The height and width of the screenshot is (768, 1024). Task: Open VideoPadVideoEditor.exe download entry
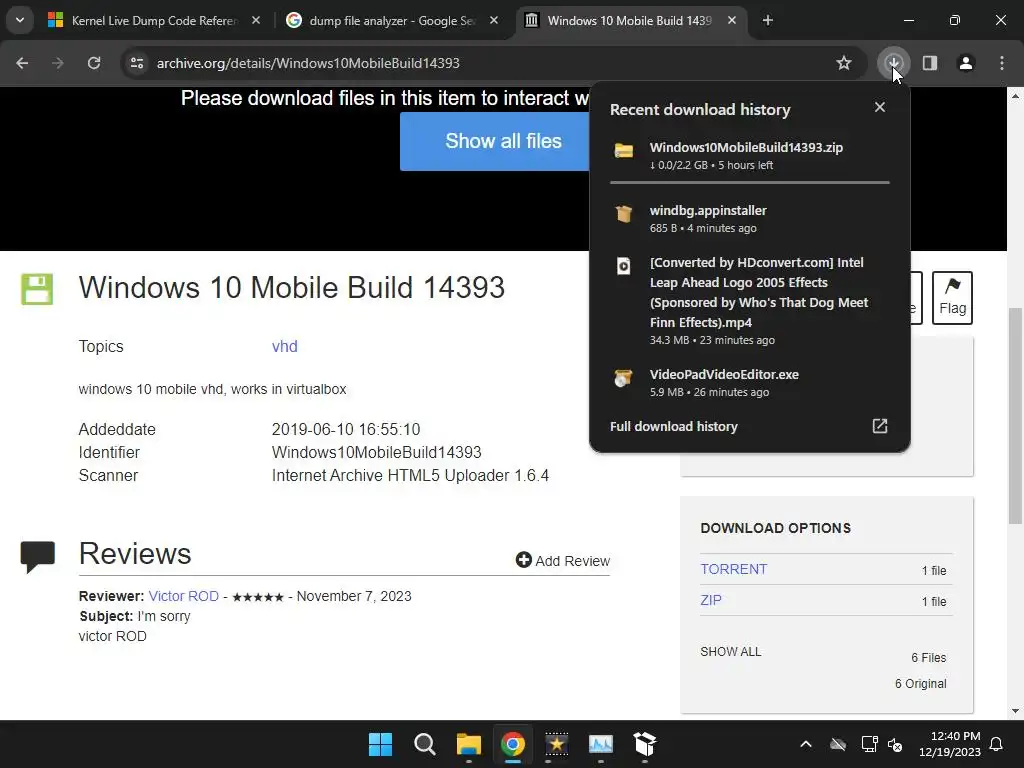(x=749, y=383)
